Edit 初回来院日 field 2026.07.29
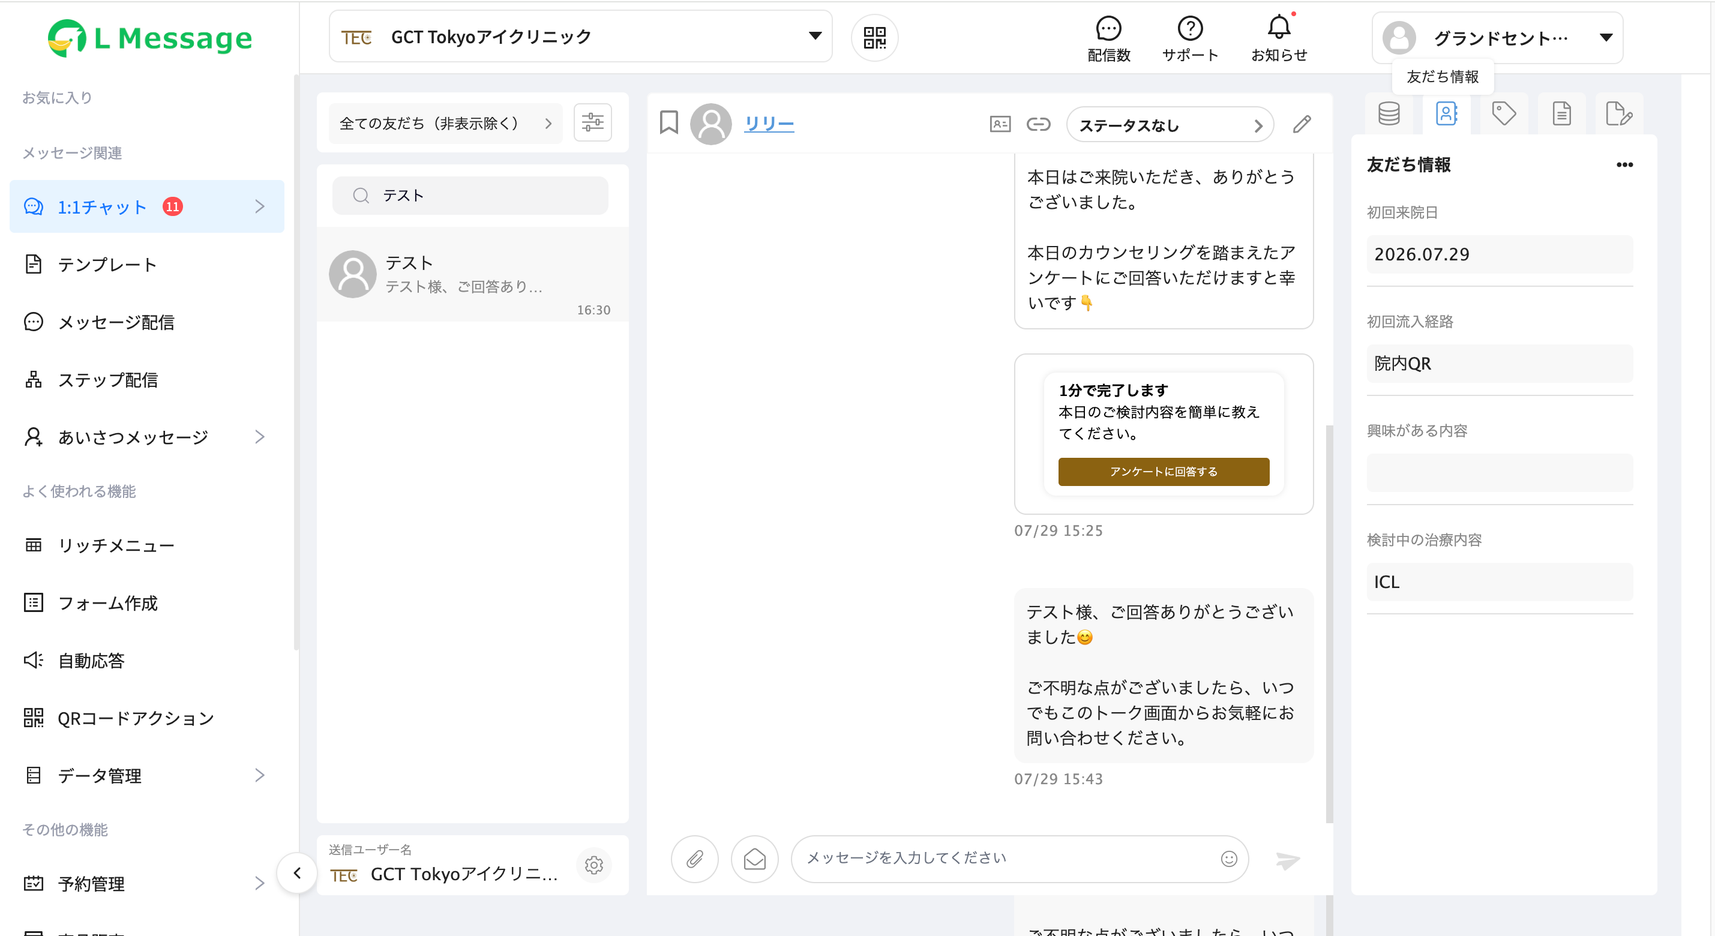Viewport: 1715px width, 936px height. point(1499,254)
